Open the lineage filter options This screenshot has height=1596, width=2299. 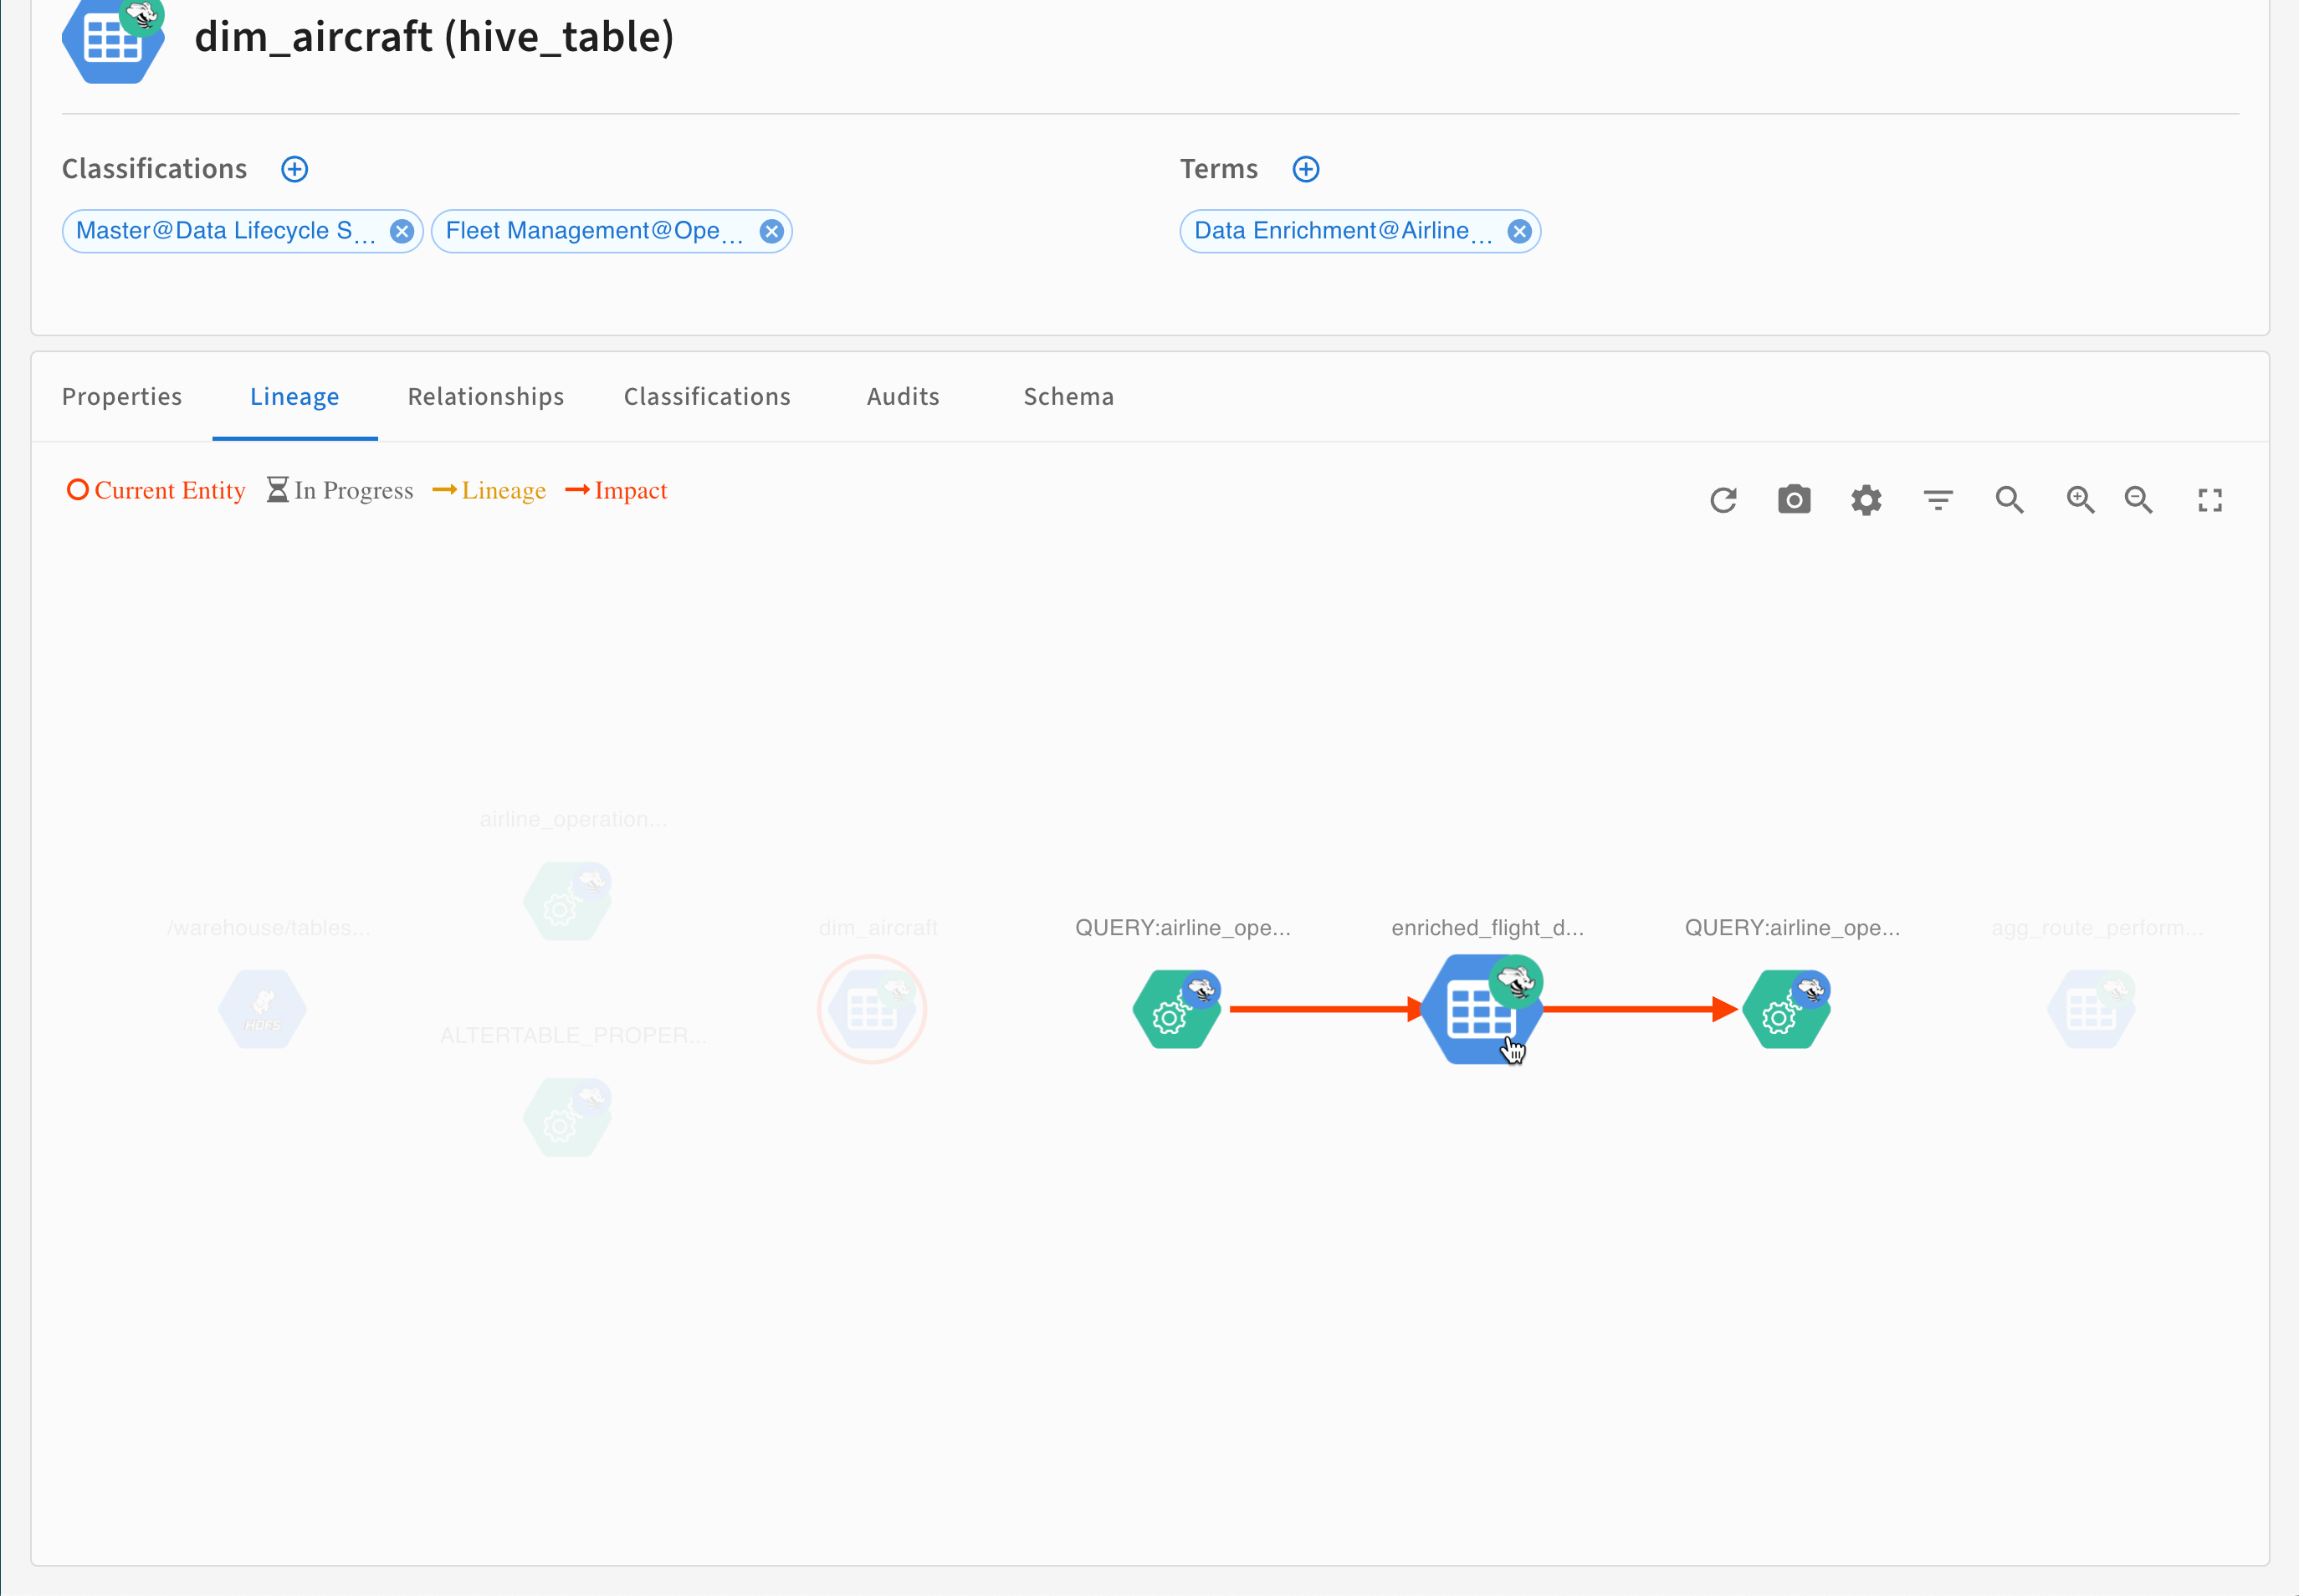1938,500
